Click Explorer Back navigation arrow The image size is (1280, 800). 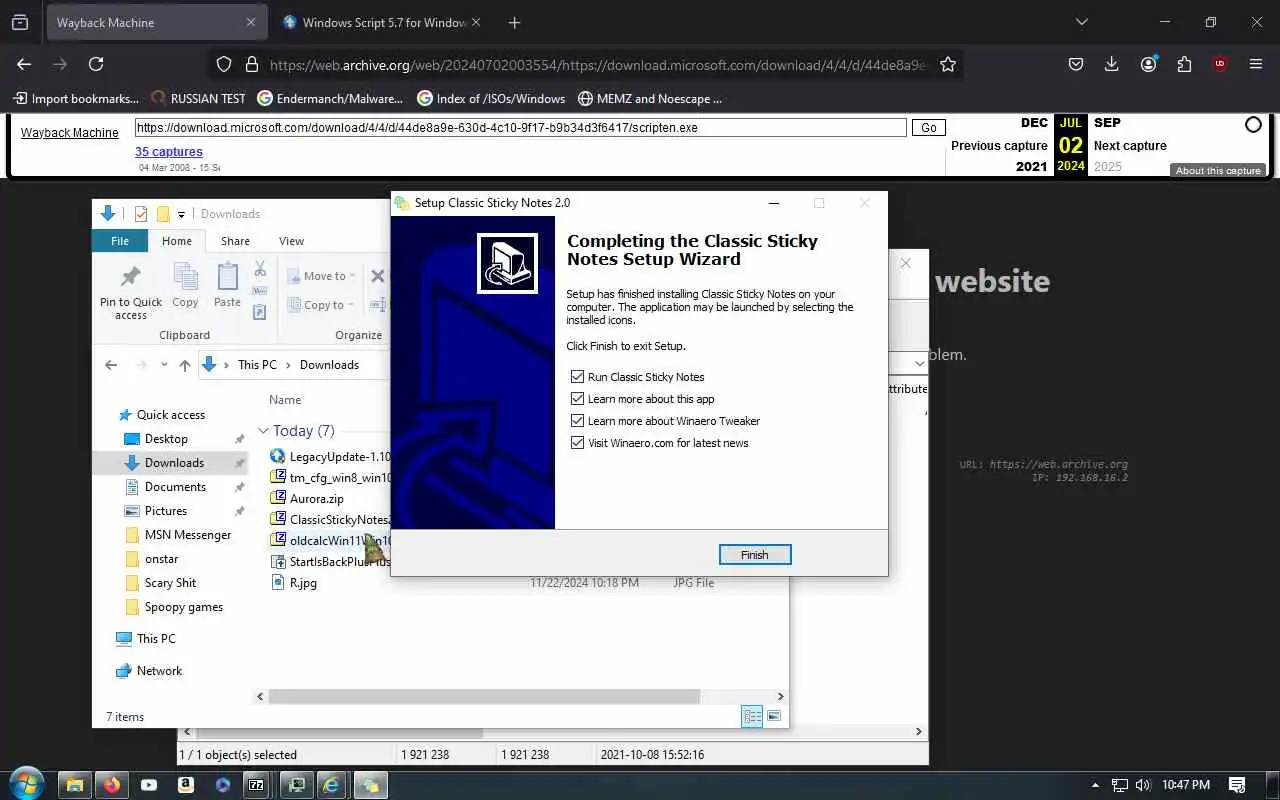click(111, 365)
